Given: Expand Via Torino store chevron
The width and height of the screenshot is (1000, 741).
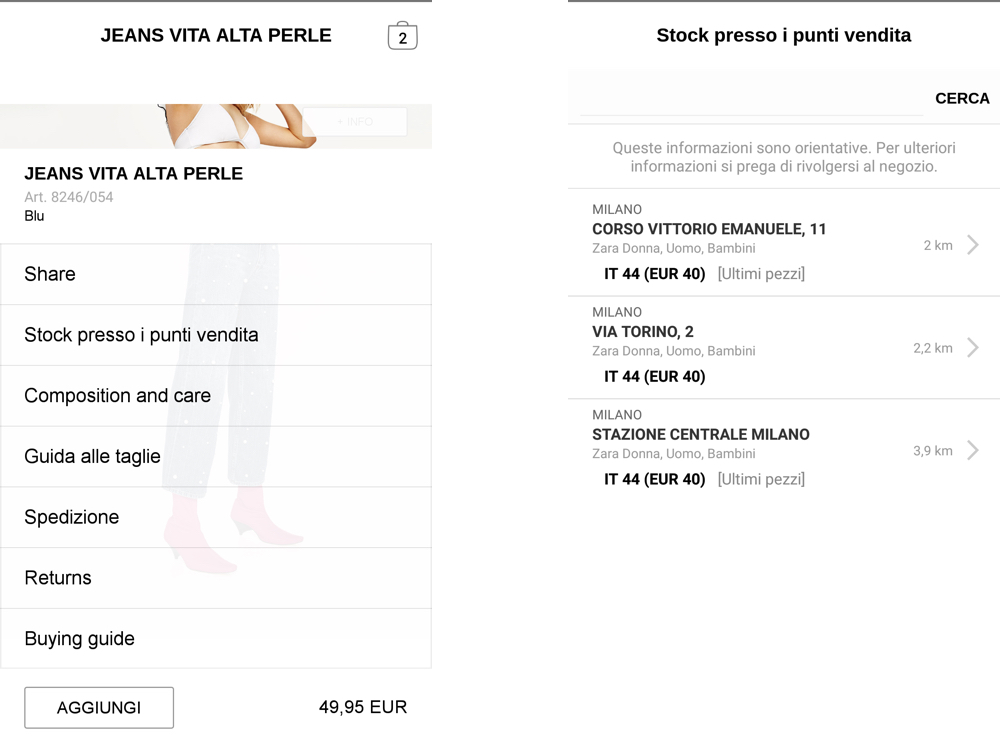Looking at the screenshot, I should point(973,348).
